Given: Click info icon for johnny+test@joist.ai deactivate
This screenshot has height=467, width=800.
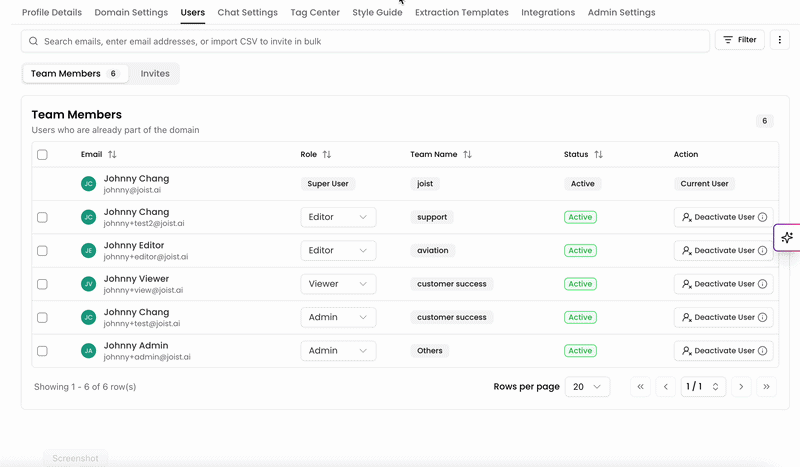Looking at the screenshot, I should (x=762, y=317).
